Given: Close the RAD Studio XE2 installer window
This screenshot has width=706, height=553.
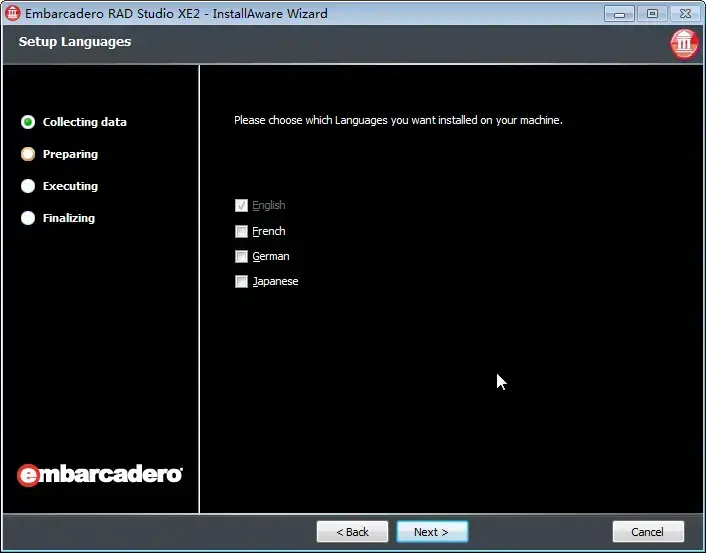Looking at the screenshot, I should coord(686,14).
